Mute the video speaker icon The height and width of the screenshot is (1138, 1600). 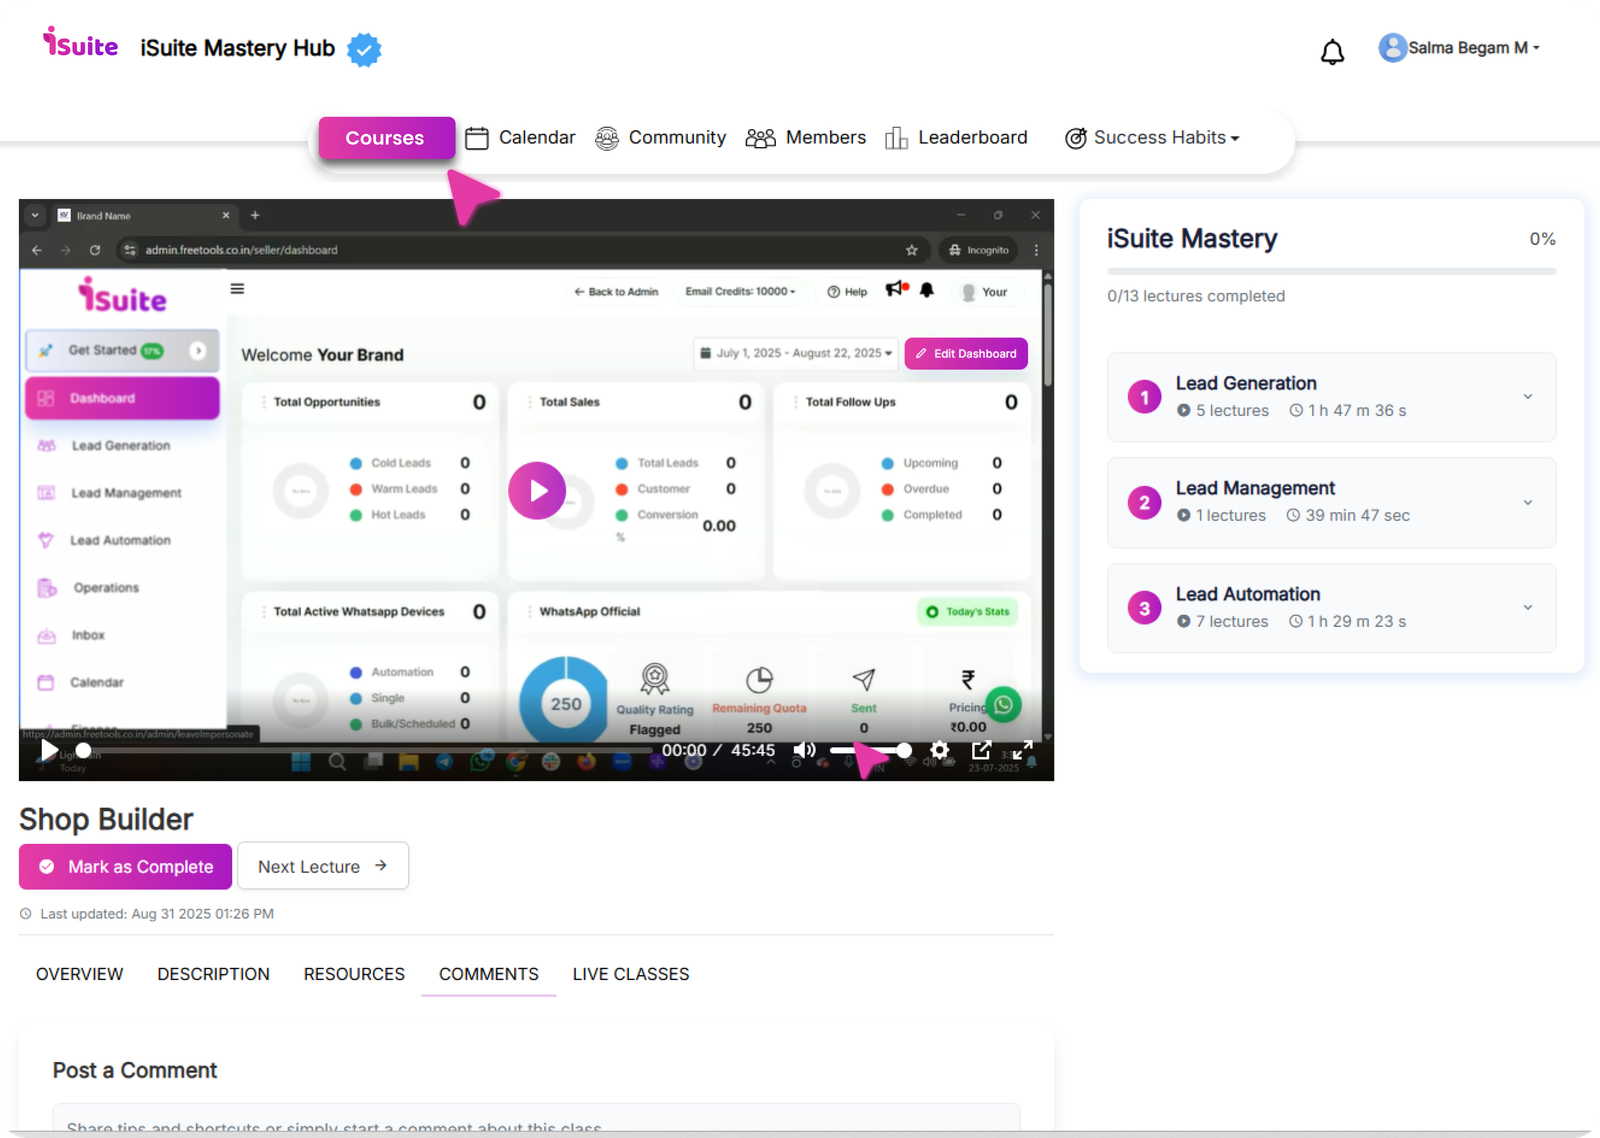coord(804,750)
